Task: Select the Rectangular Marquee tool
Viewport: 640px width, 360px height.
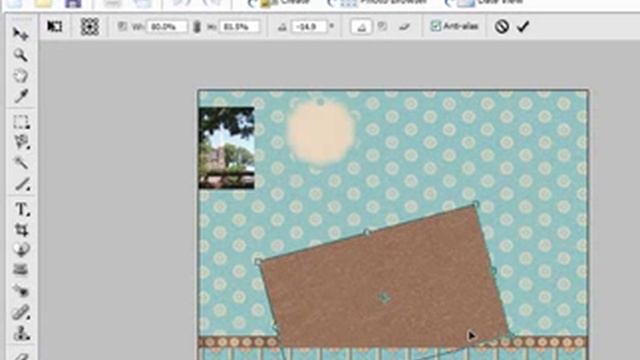Action: point(21,122)
